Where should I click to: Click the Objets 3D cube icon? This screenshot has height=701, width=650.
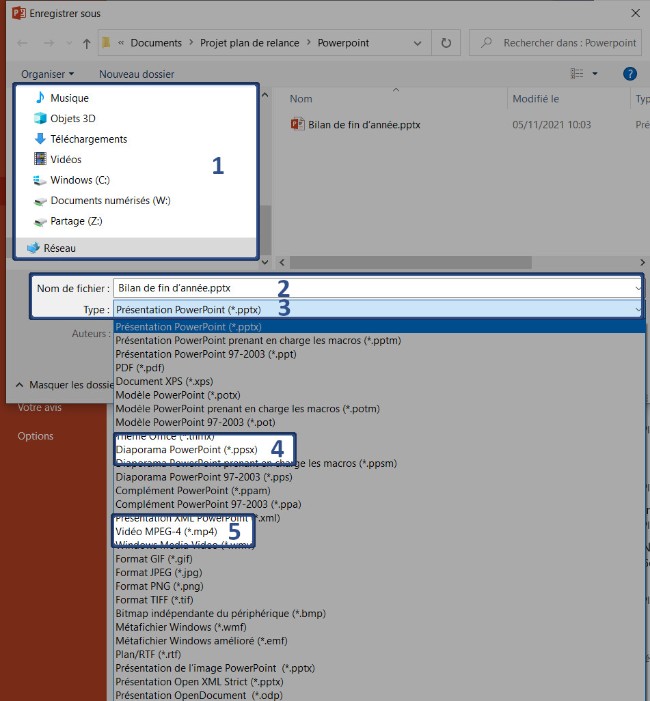tap(40, 118)
